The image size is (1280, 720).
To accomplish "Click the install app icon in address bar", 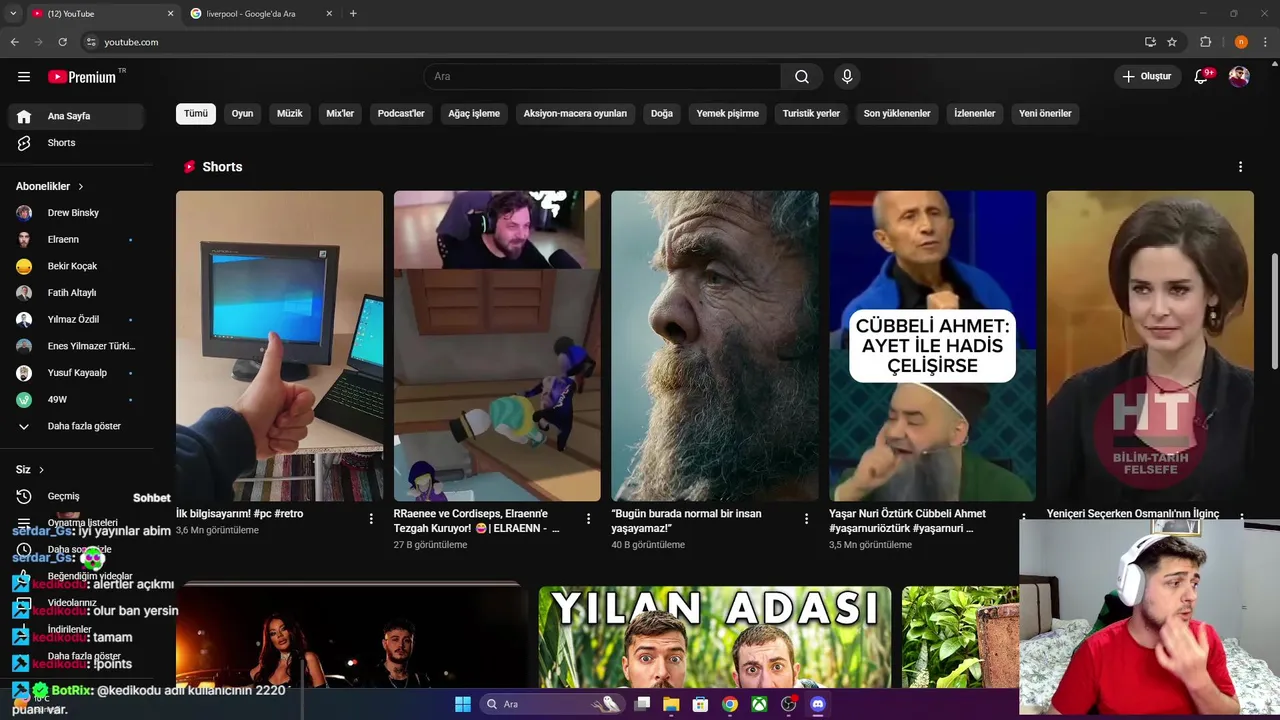I will [1150, 42].
